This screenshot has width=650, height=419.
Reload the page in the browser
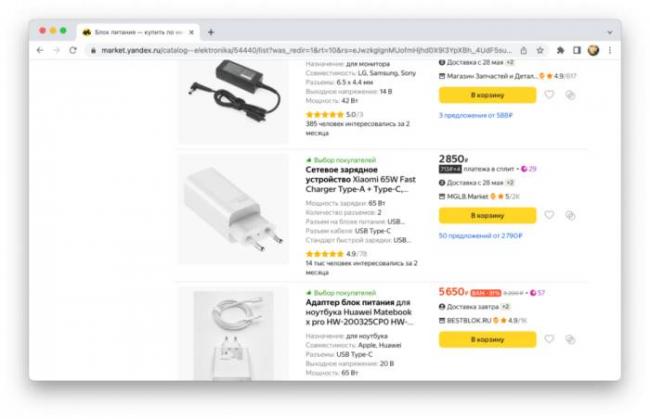[x=73, y=50]
